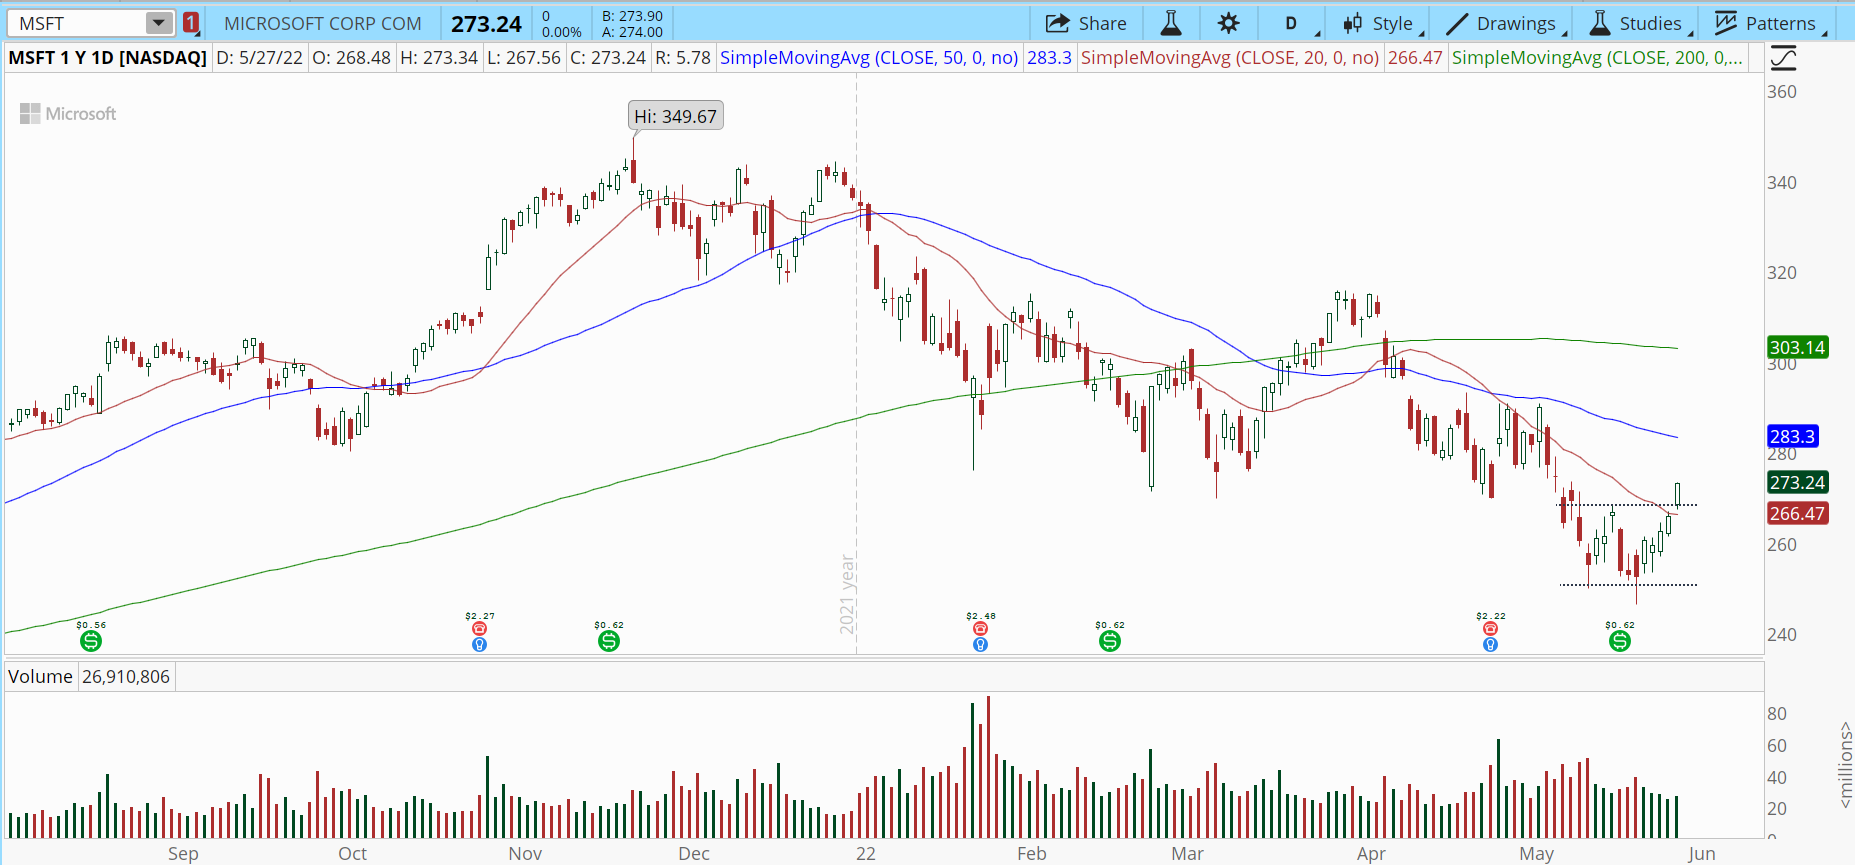The image size is (1855, 865).
Task: Click the lightbulb icon under $2.48 earnings
Action: [x=980, y=645]
